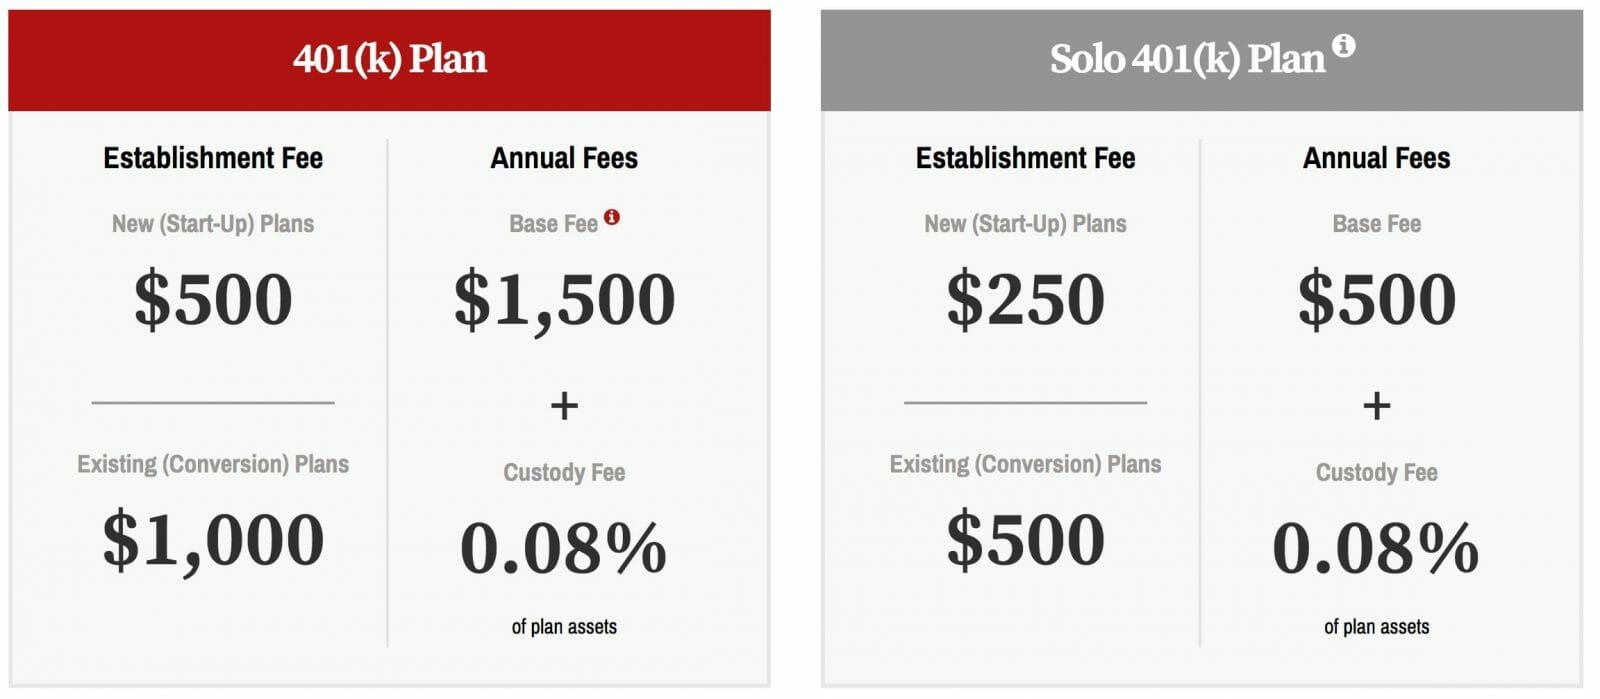The height and width of the screenshot is (699, 1600).
Task: Click the $500 conversion fee in Solo plan
Action: point(1025,539)
